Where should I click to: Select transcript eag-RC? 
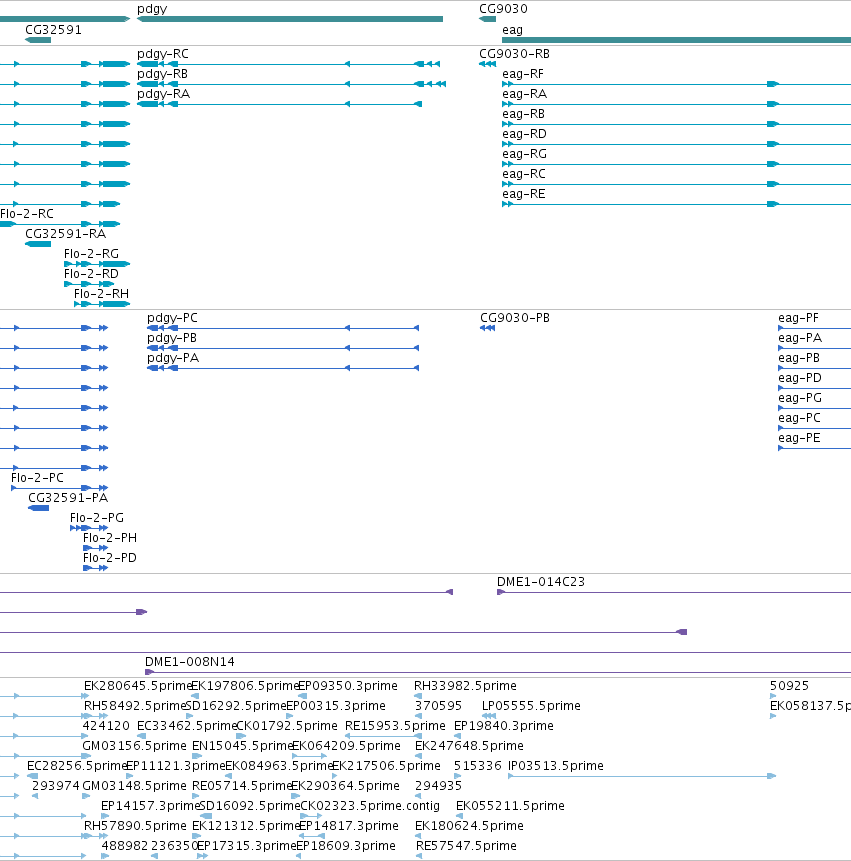676,184
